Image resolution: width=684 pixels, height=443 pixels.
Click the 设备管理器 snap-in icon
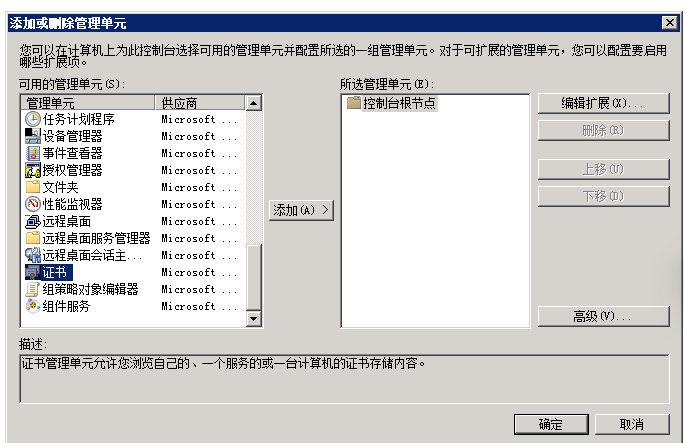tap(33, 136)
